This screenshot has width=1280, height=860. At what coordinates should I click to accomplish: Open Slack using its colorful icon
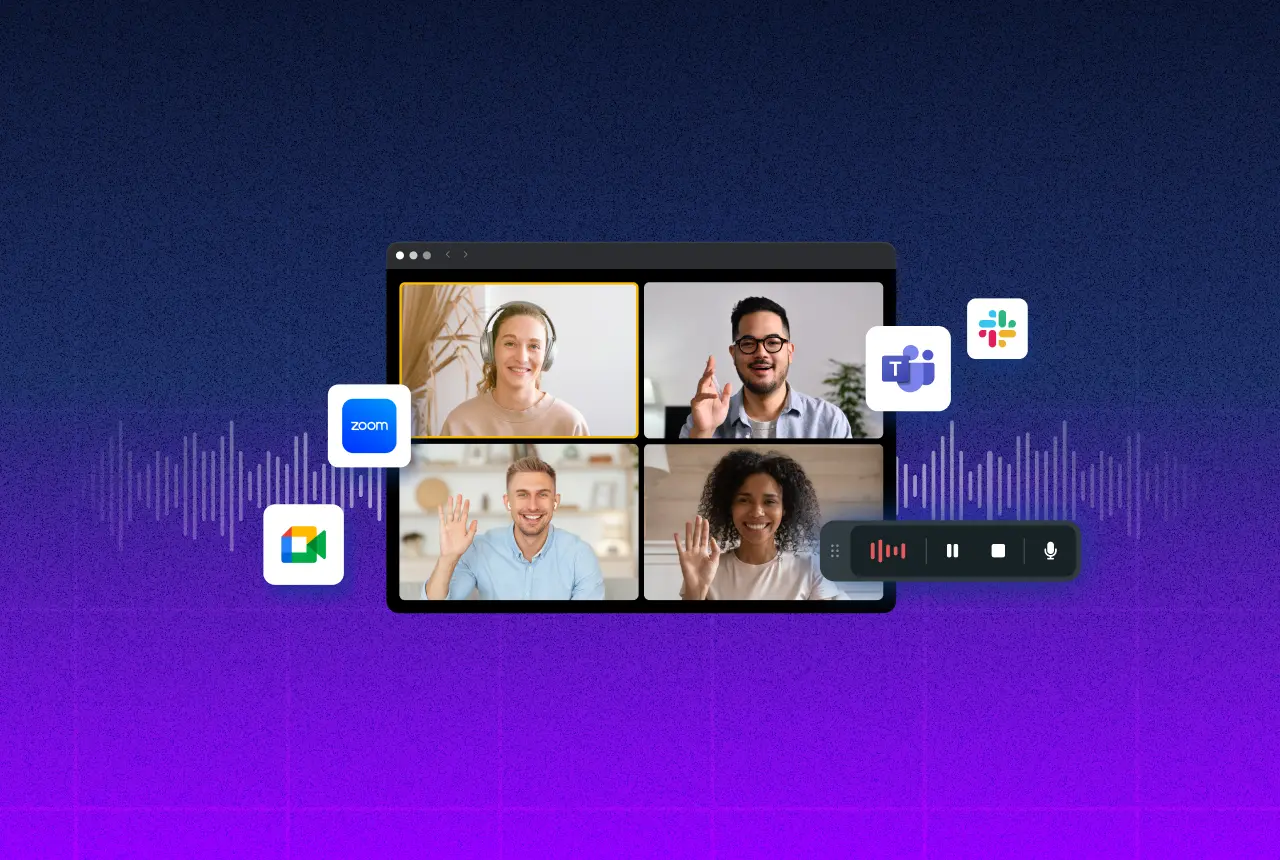point(996,328)
